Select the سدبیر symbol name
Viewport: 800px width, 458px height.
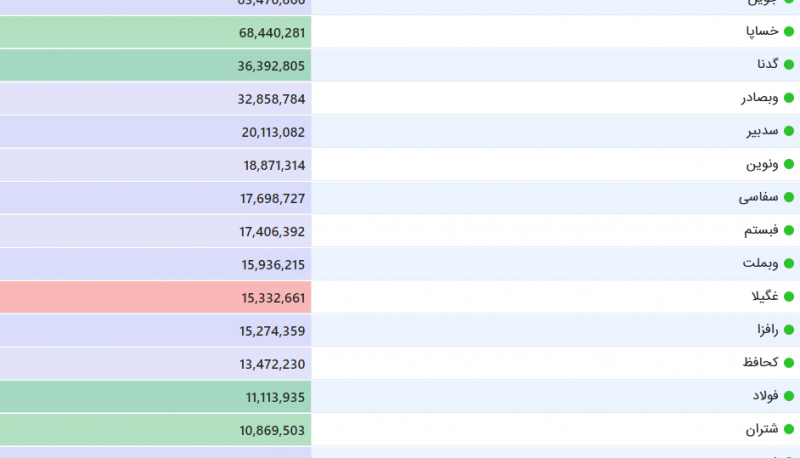(763, 131)
